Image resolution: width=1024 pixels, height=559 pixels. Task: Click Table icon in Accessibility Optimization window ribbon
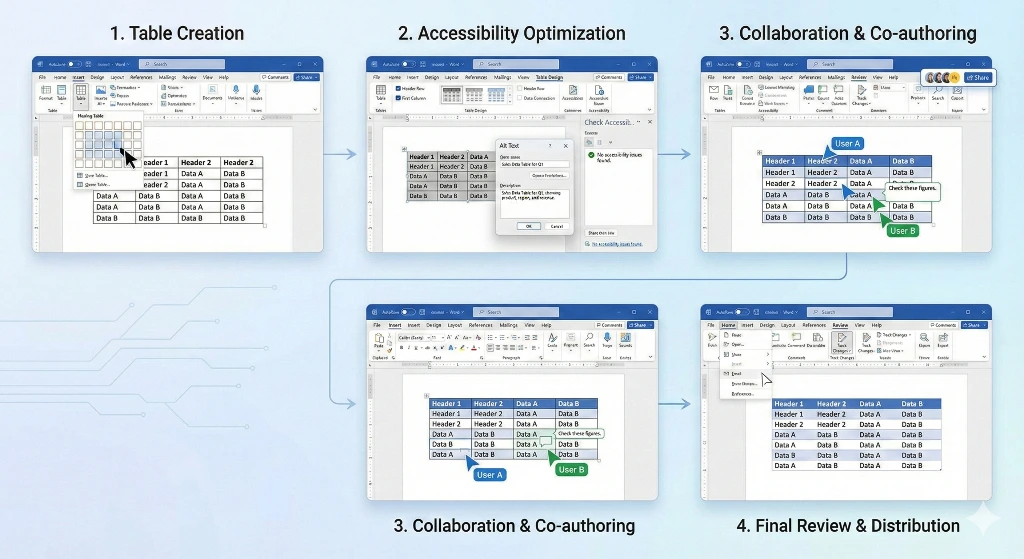pyautogui.click(x=381, y=91)
